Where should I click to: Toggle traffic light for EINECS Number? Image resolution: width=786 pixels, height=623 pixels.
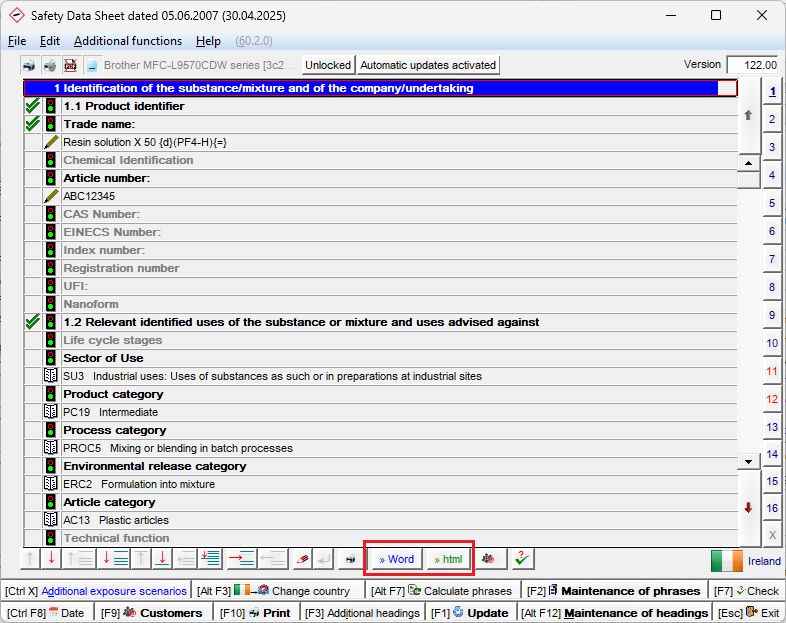51,232
